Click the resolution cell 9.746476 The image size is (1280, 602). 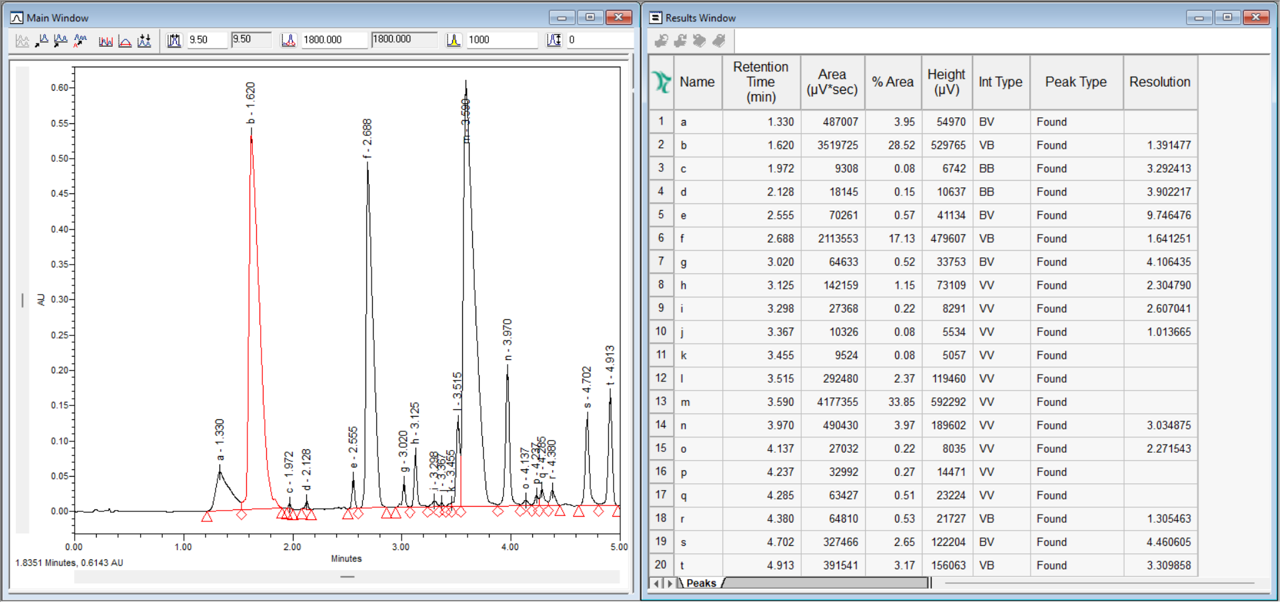click(x=1160, y=215)
